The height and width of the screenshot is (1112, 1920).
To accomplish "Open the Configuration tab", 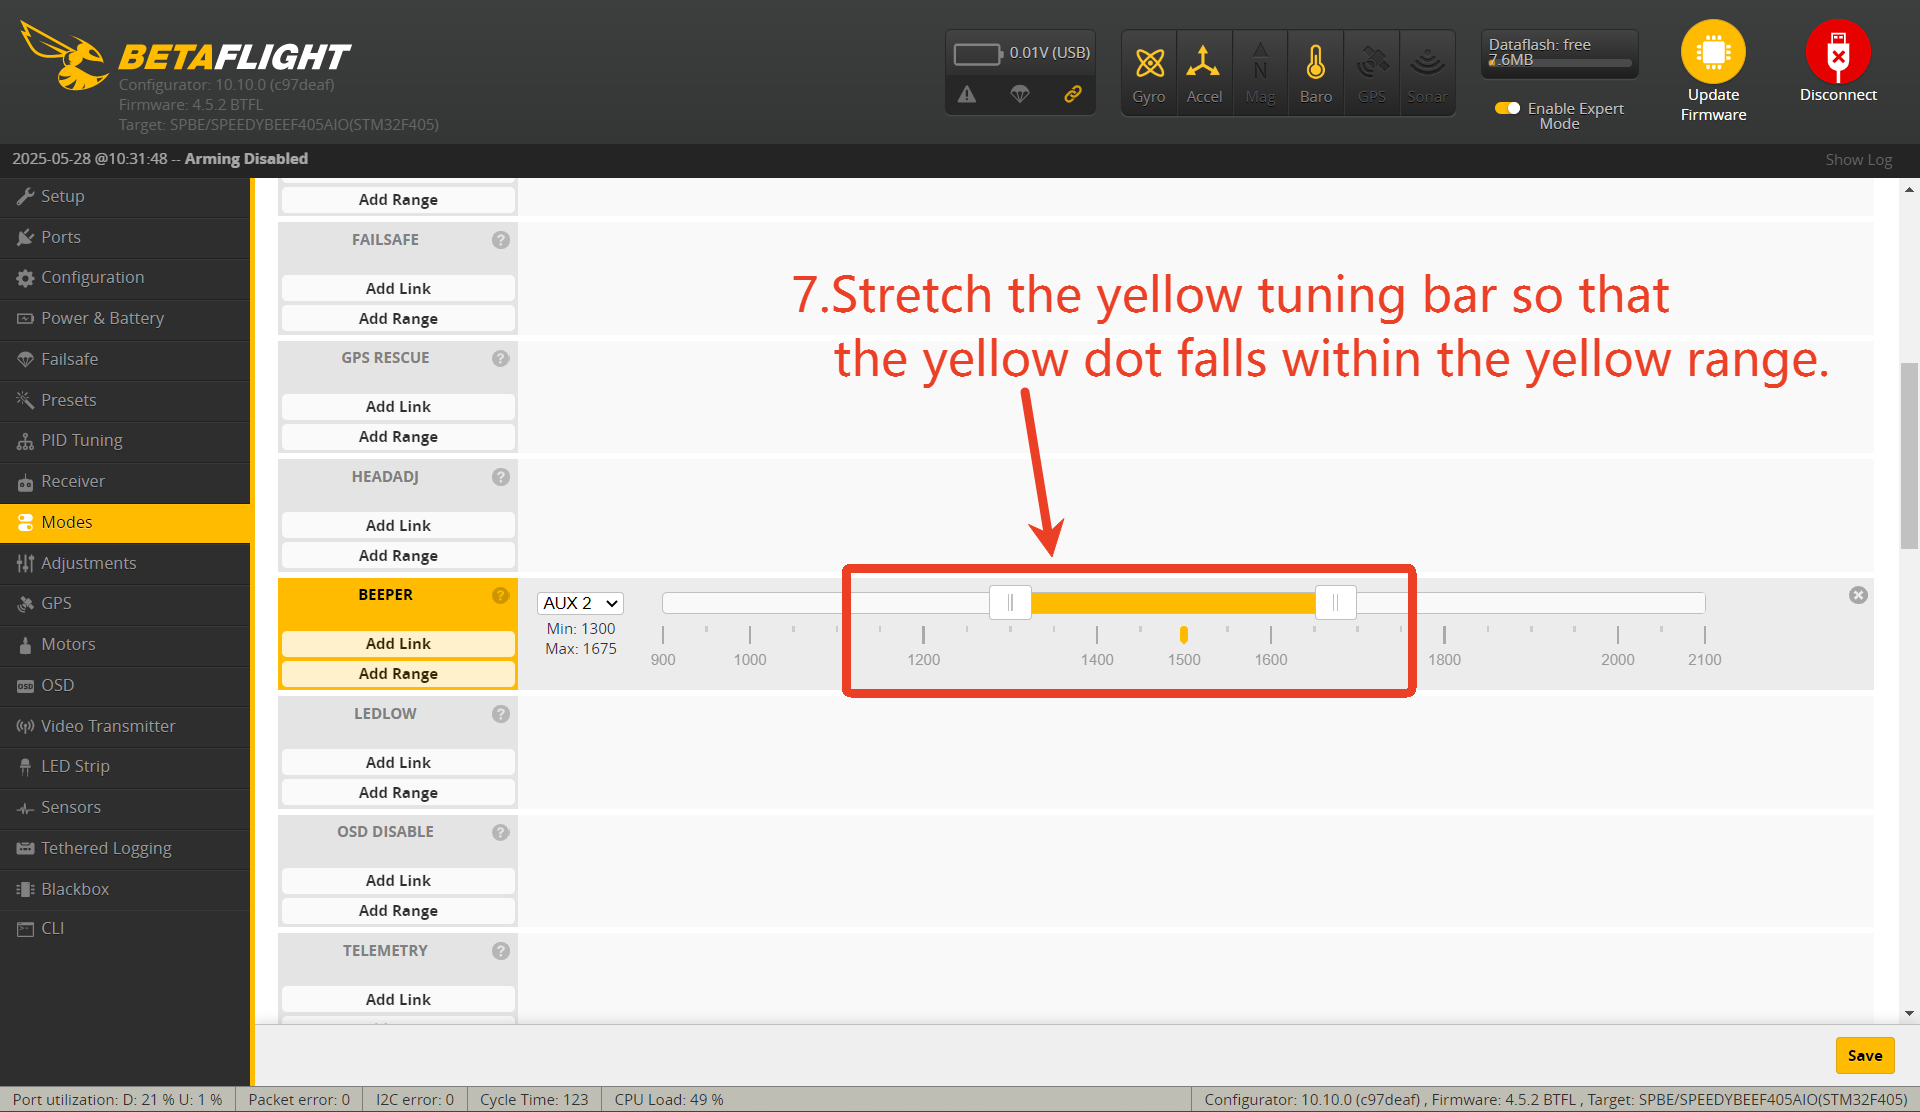I will click(125, 278).
